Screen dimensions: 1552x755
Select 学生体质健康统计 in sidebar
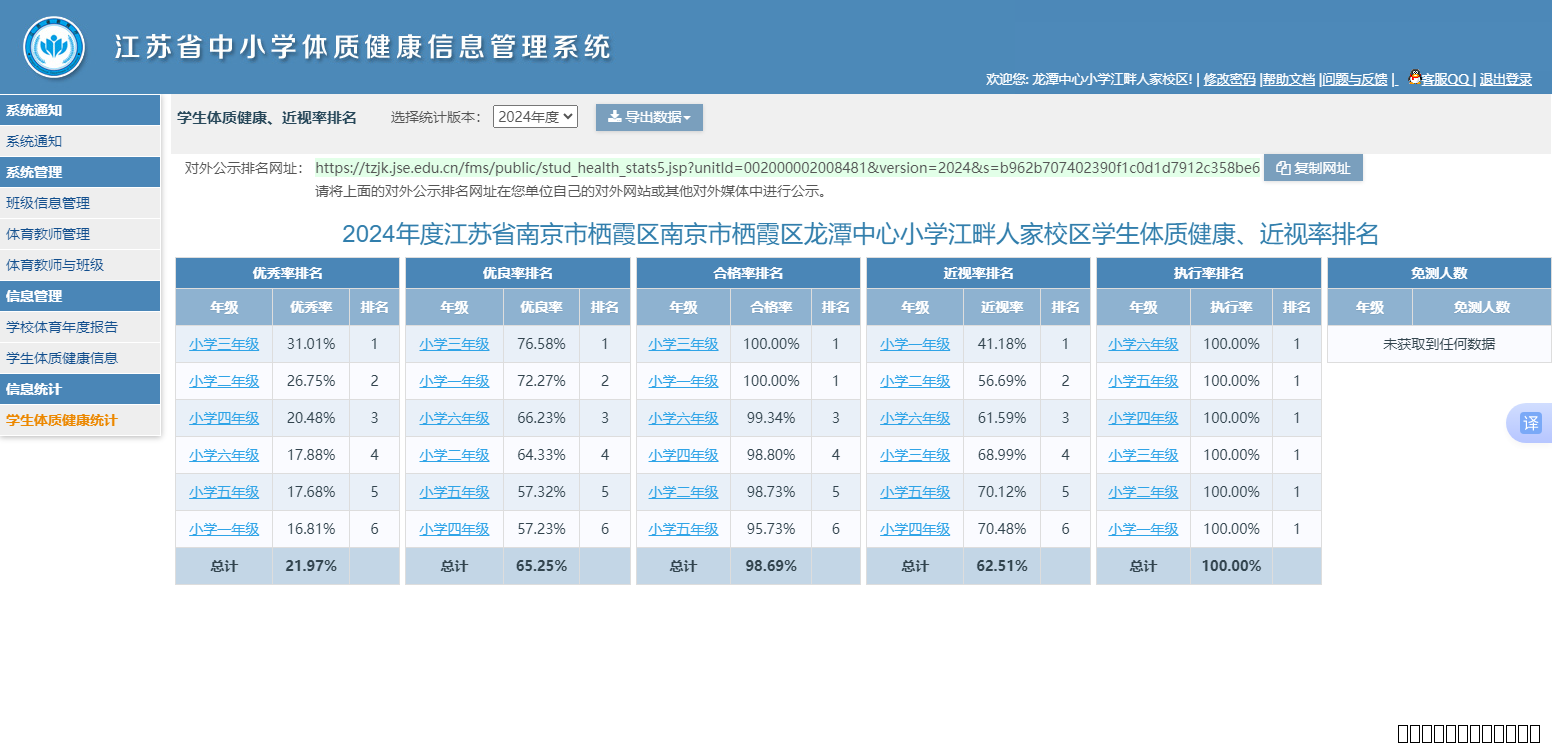point(80,420)
